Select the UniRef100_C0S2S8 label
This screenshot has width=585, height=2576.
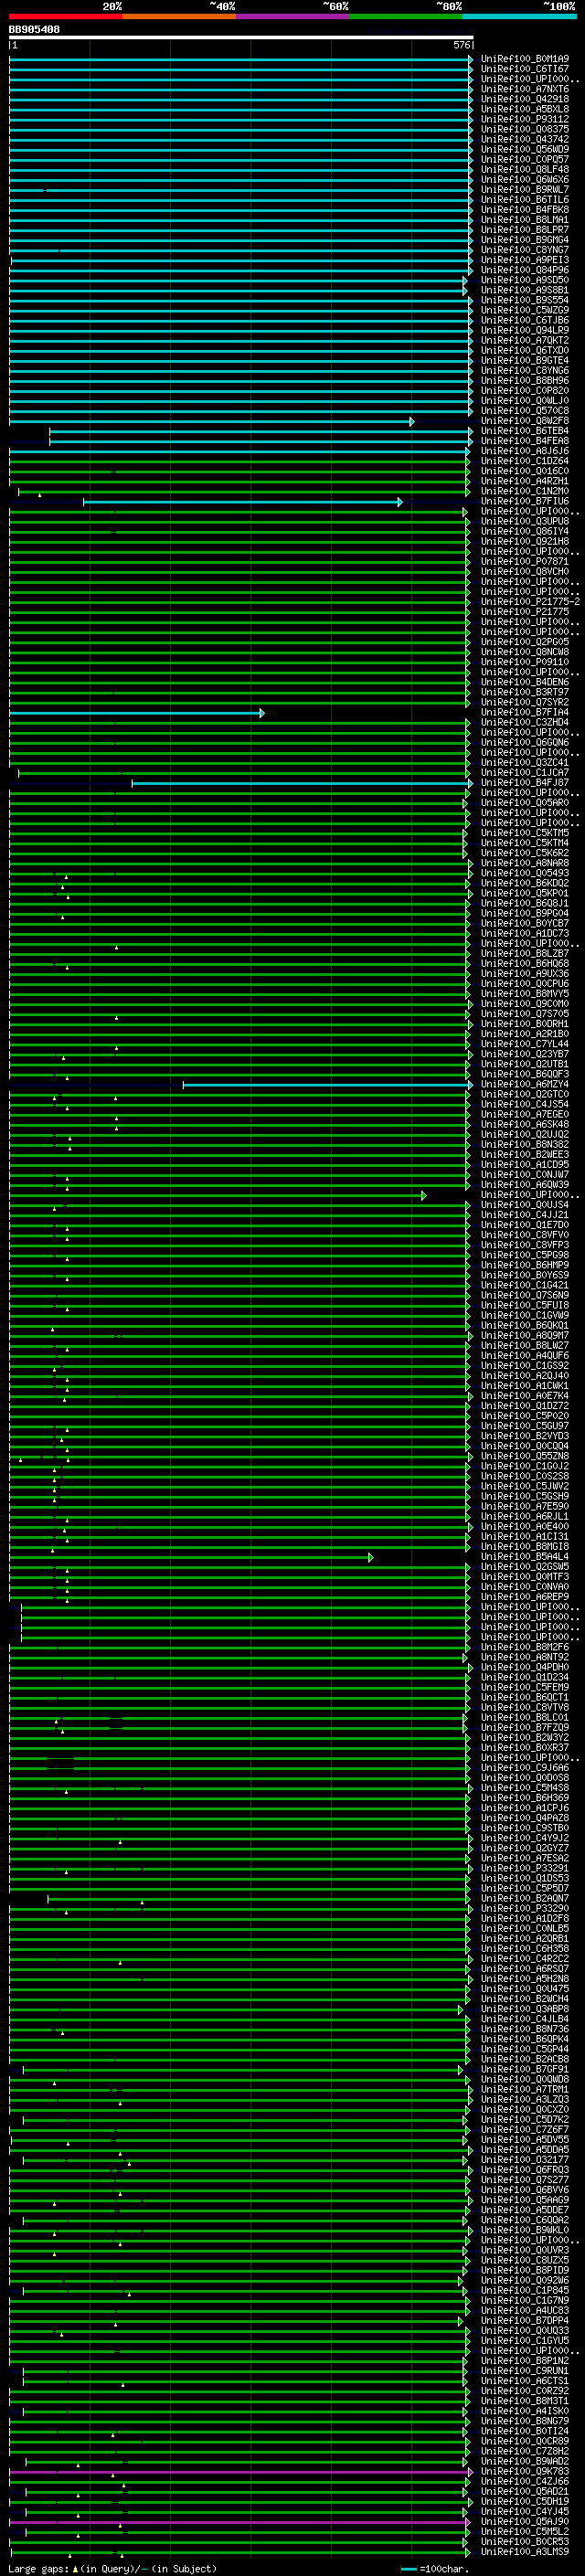[524, 1476]
